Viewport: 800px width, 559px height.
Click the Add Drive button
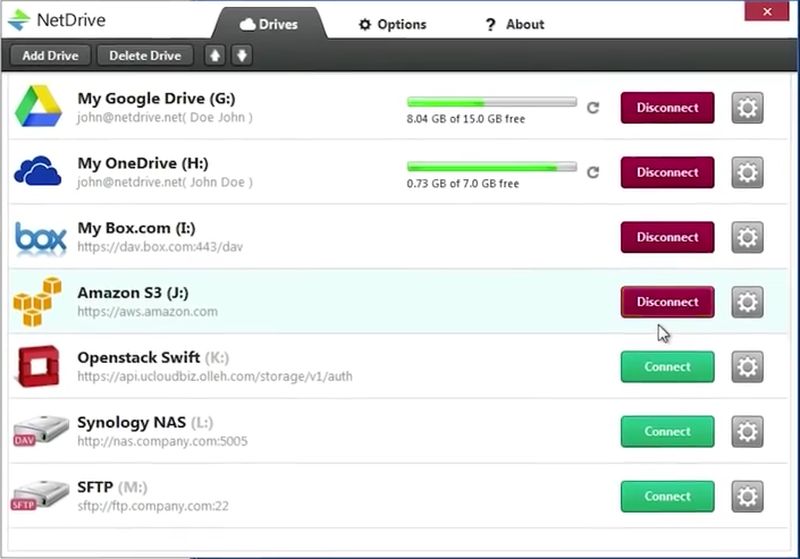pos(50,55)
